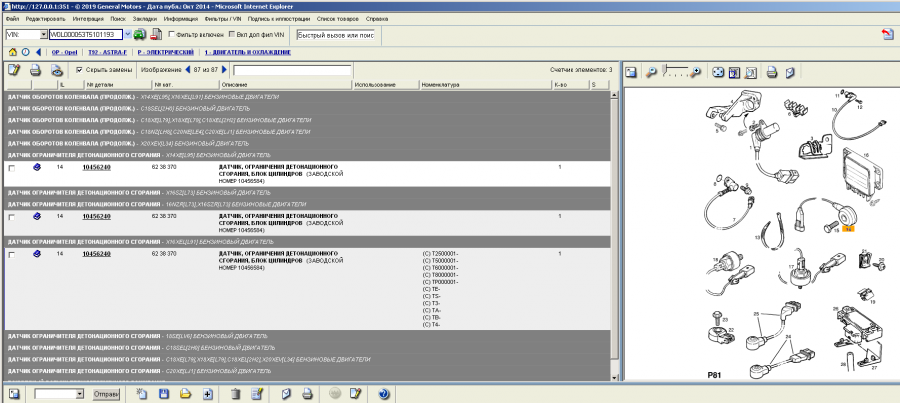Image resolution: width=900 pixels, height=403 pixels.
Task: Open the Интеграция menu
Action: click(x=88, y=19)
